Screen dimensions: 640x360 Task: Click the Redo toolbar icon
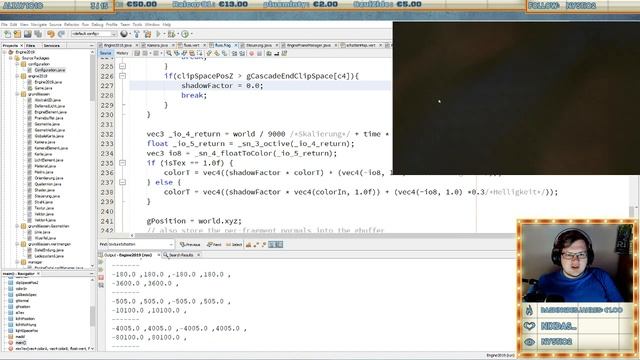coord(61,34)
